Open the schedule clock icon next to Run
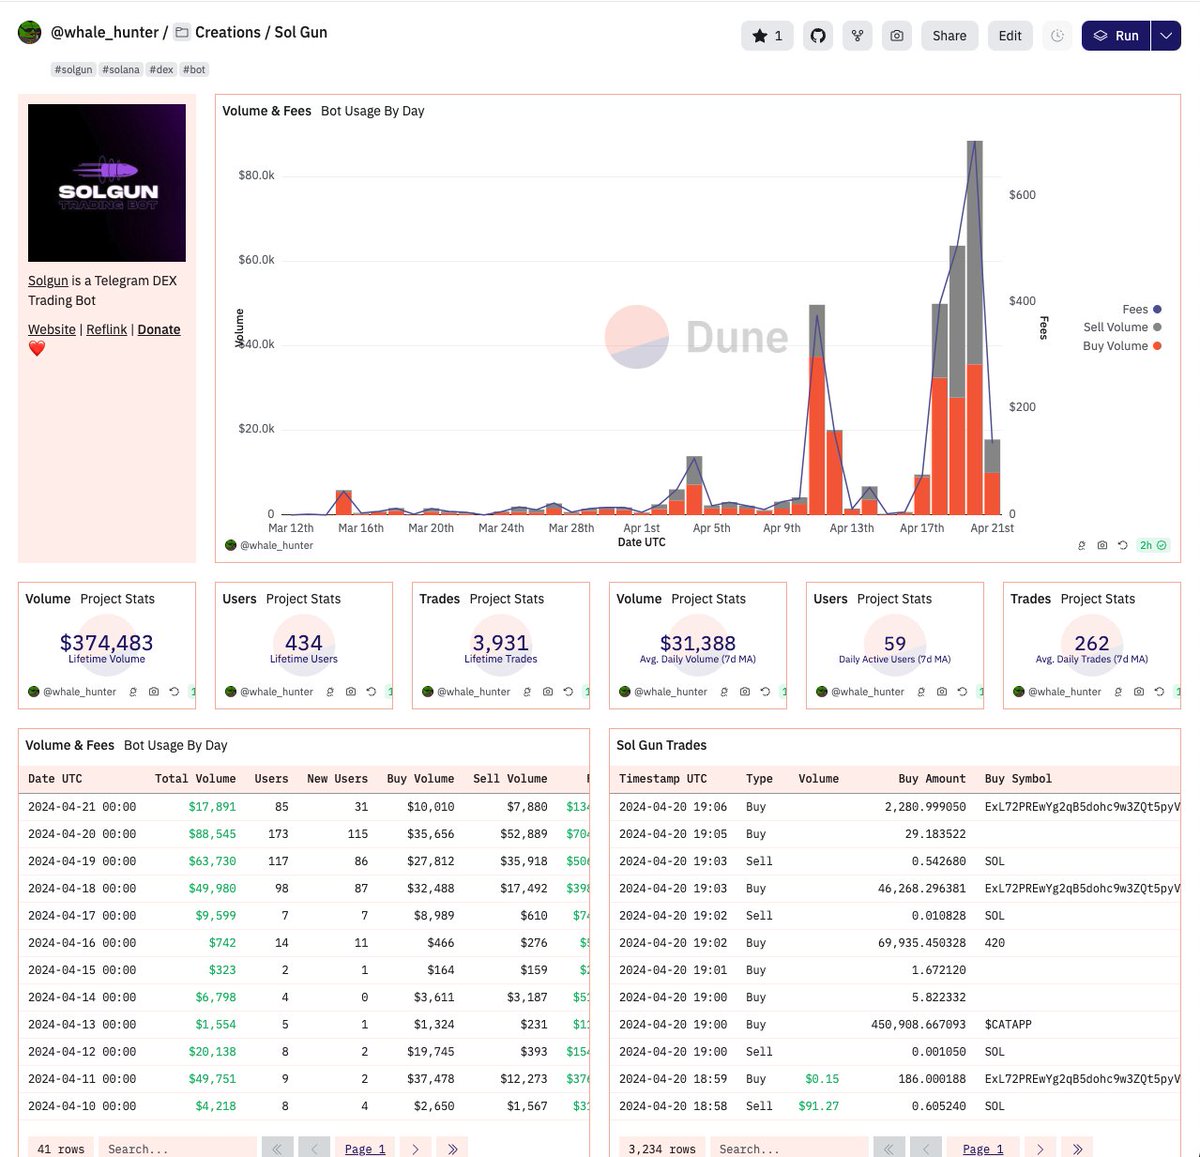 pos(1057,35)
